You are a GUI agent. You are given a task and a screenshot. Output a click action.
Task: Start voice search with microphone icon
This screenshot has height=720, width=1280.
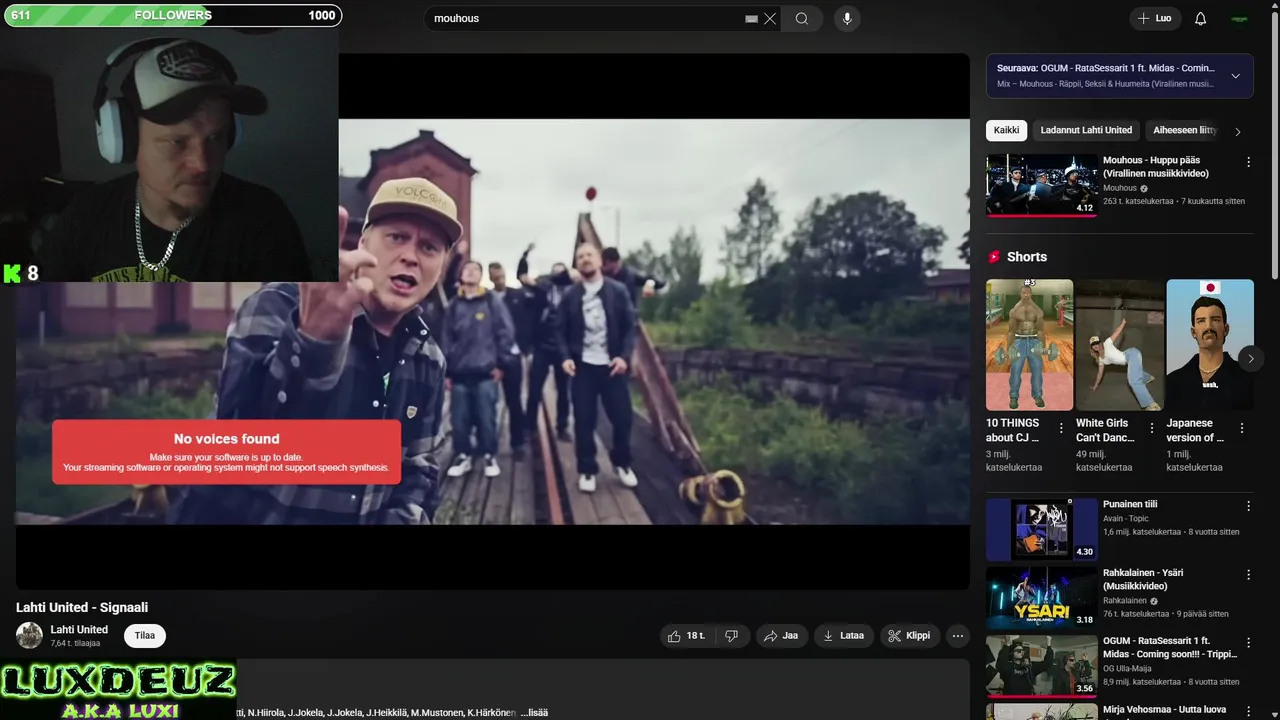pyautogui.click(x=847, y=18)
